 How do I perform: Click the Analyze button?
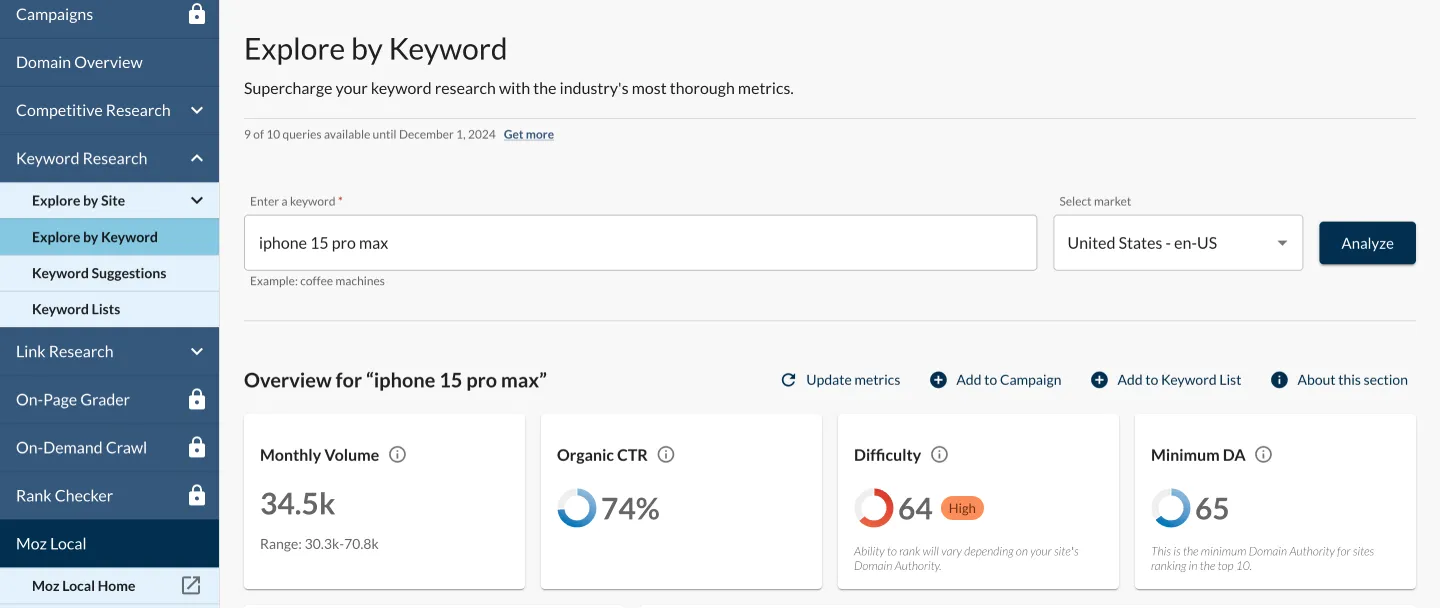(x=1366, y=242)
